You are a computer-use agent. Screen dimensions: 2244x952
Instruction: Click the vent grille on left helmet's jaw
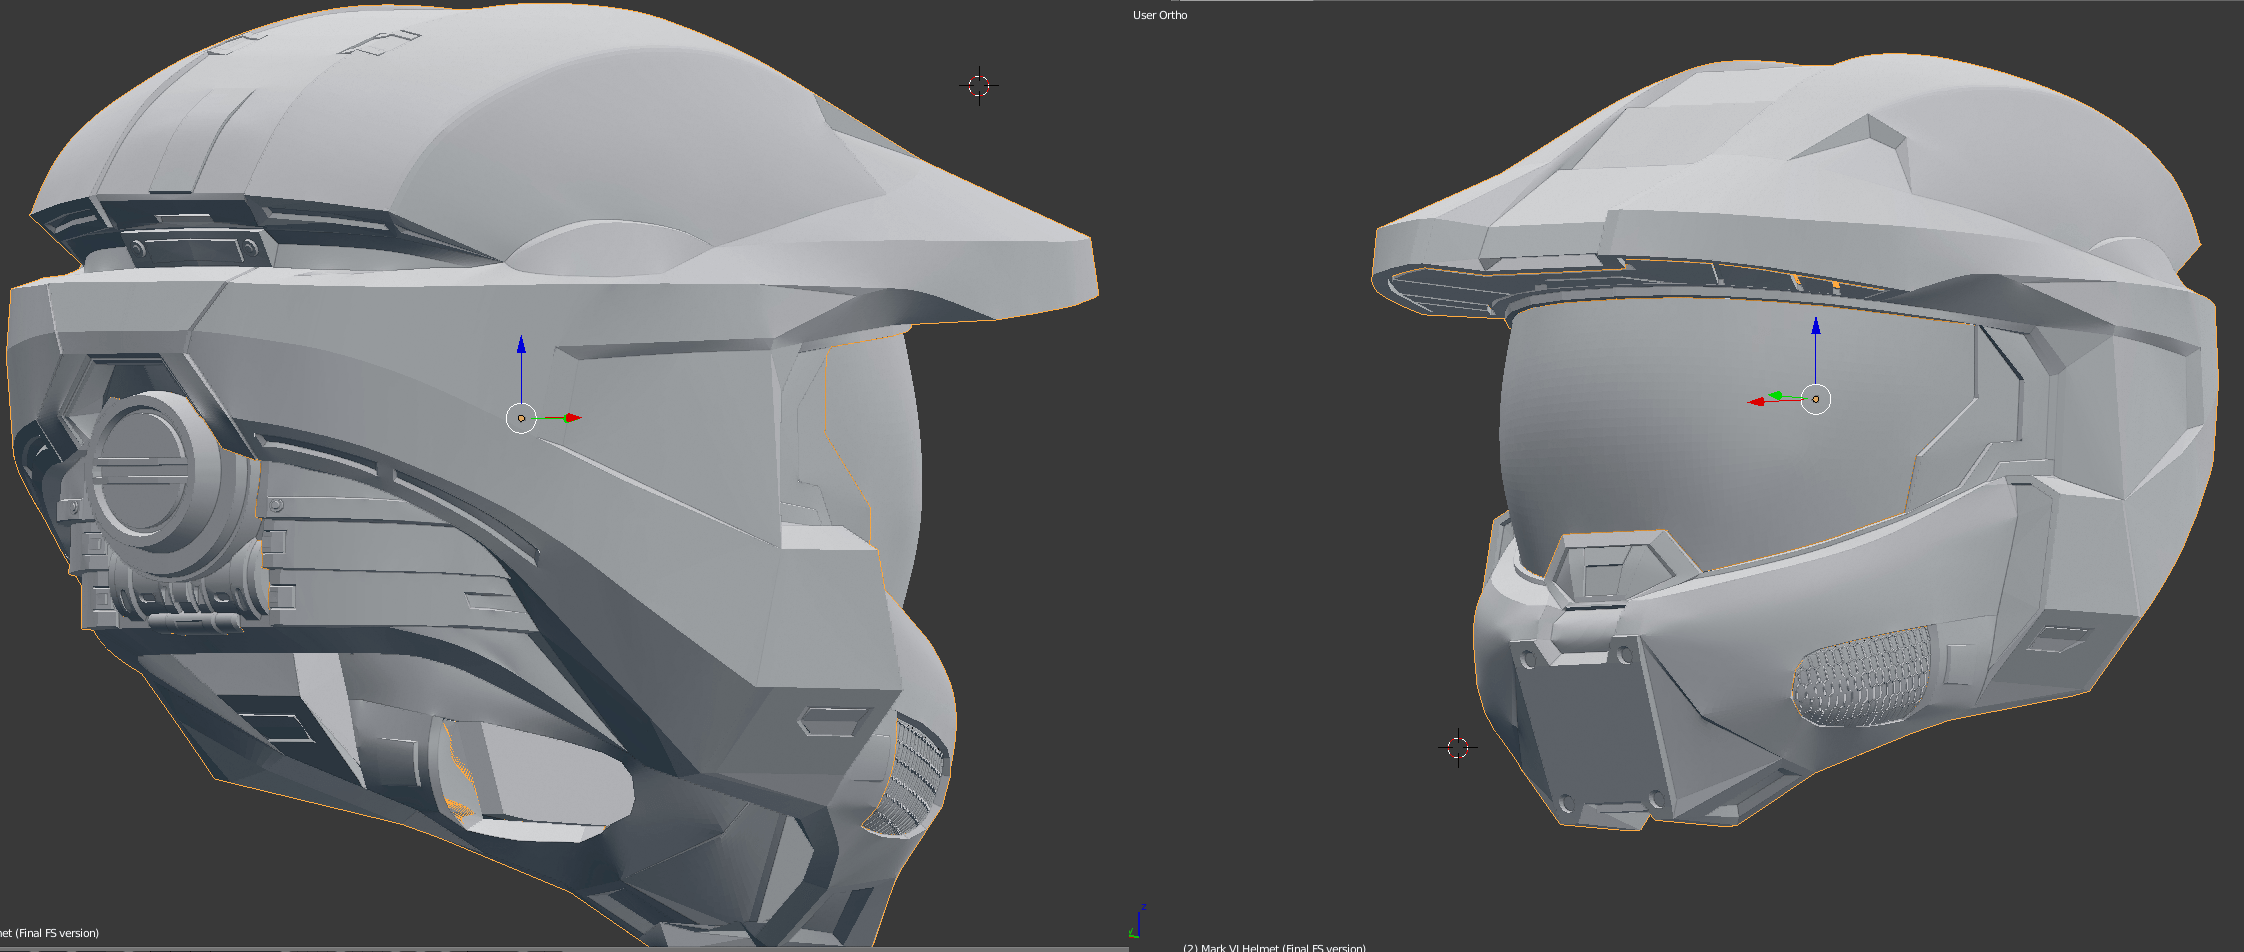tap(910, 777)
